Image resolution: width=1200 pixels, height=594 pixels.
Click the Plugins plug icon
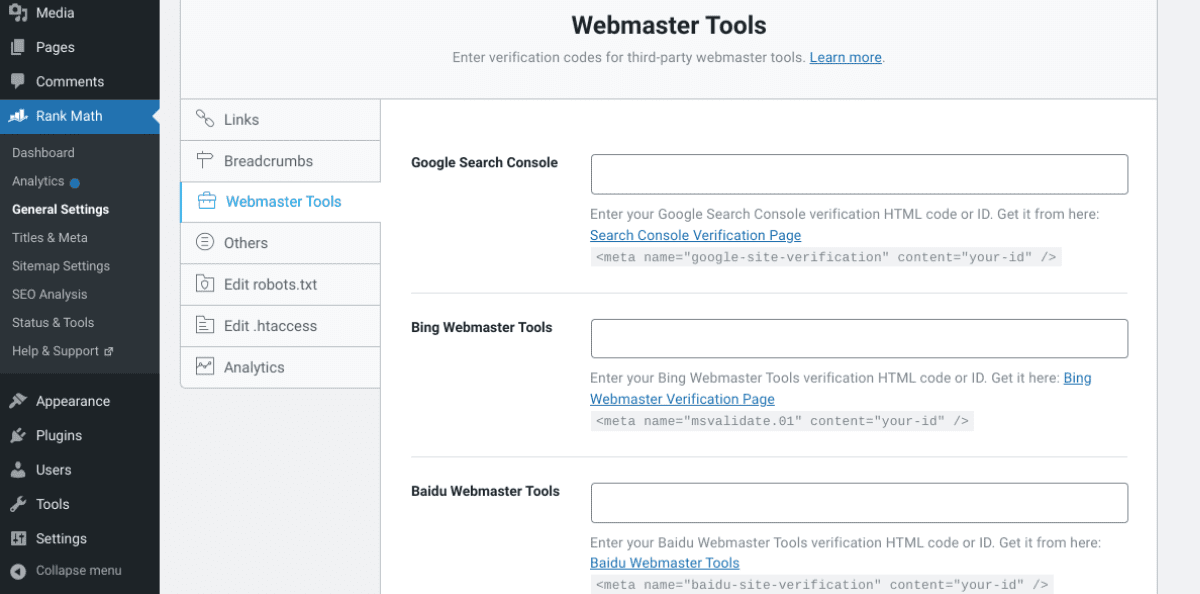[18, 435]
